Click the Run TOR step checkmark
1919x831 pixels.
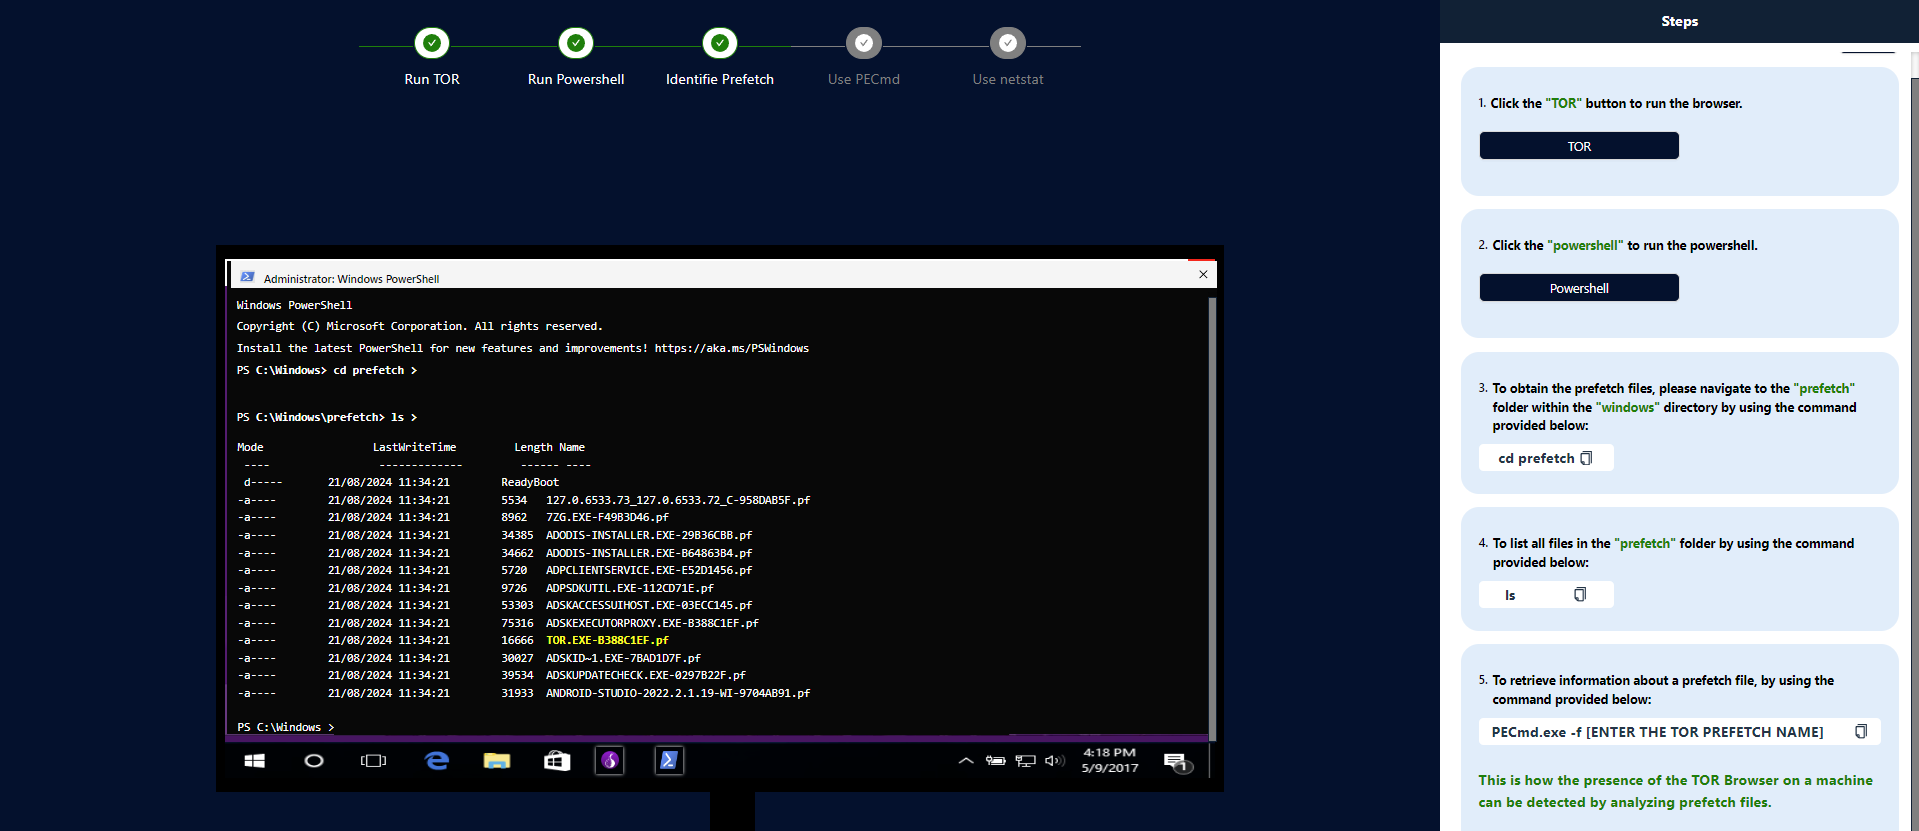(x=432, y=43)
